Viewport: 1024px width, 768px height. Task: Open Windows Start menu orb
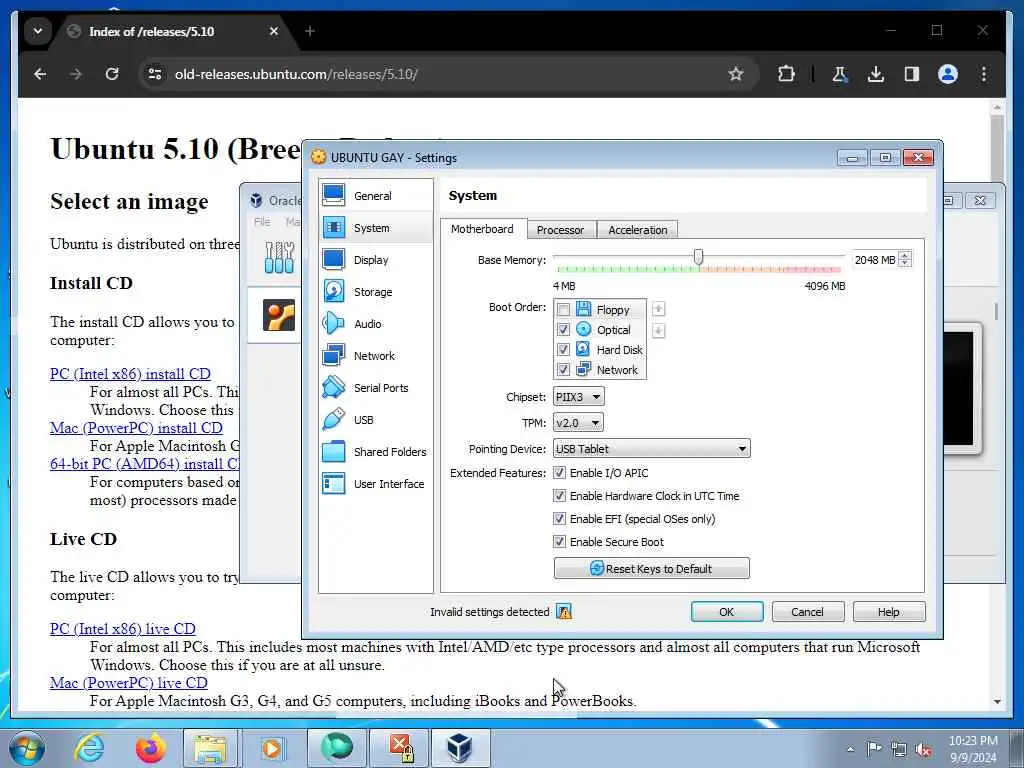[27, 748]
